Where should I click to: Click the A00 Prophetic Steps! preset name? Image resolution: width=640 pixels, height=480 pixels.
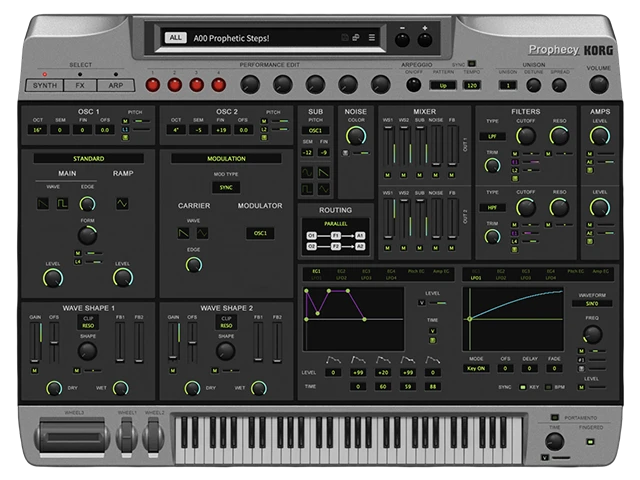[x=231, y=38]
